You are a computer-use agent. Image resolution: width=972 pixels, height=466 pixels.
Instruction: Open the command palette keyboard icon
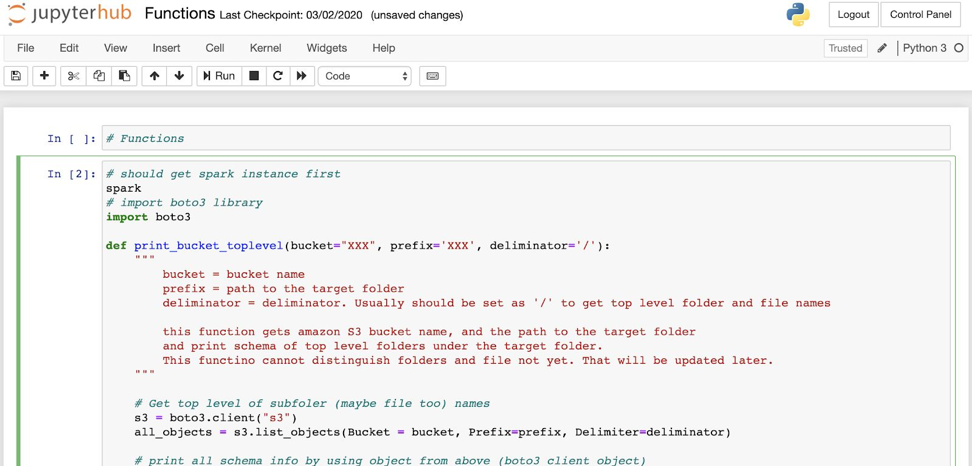tap(433, 76)
